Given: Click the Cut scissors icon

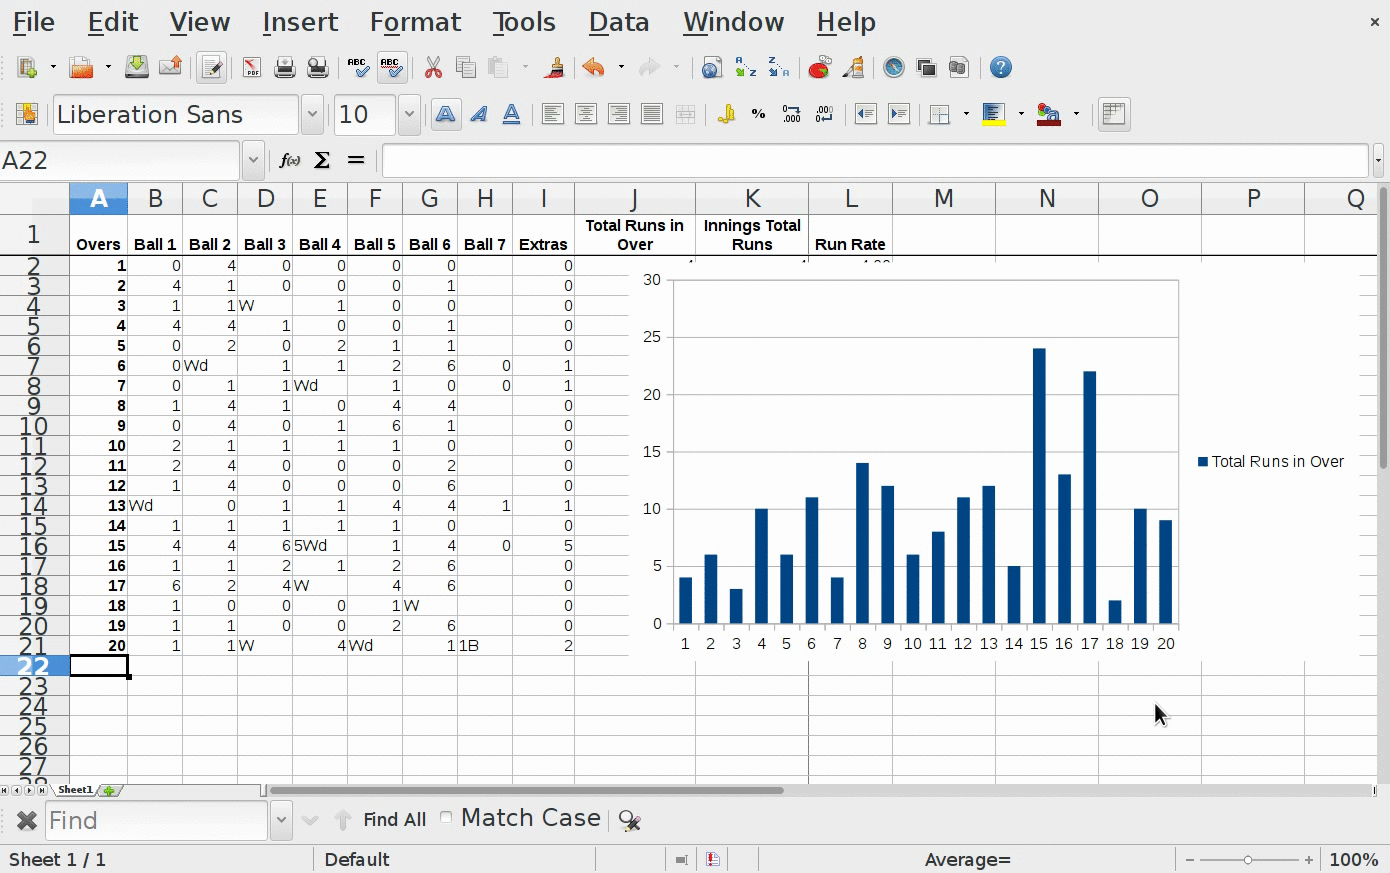Looking at the screenshot, I should click(x=433, y=68).
